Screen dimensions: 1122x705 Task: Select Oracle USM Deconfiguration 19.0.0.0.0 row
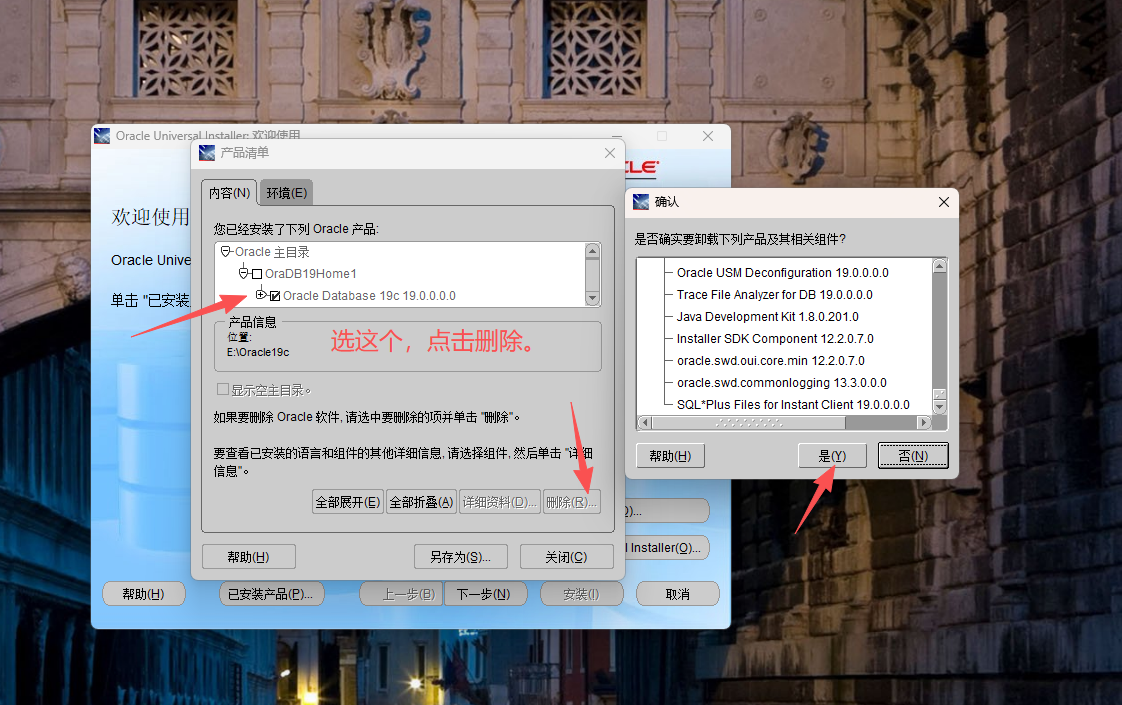(783, 273)
